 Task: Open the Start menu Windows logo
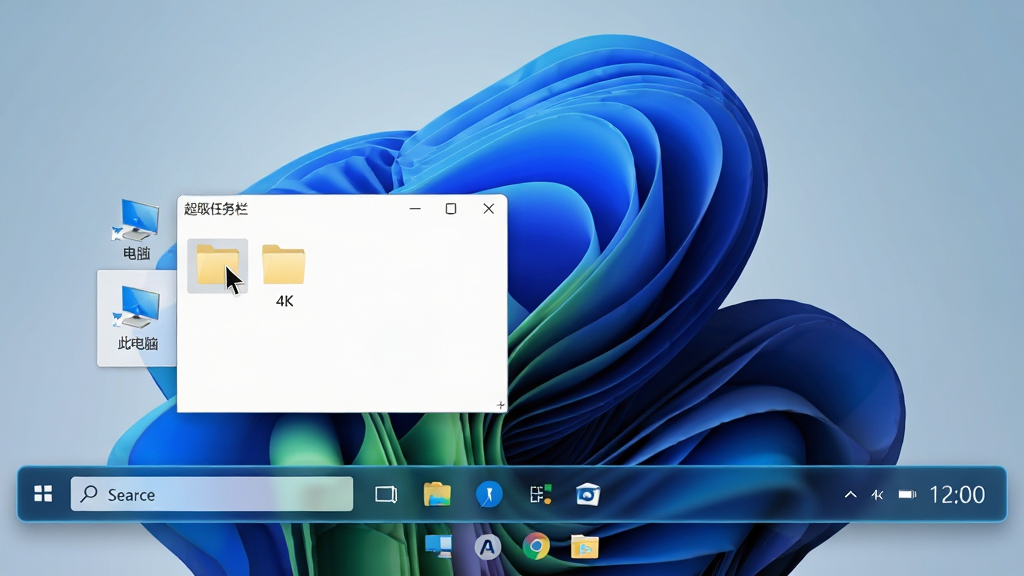point(43,494)
